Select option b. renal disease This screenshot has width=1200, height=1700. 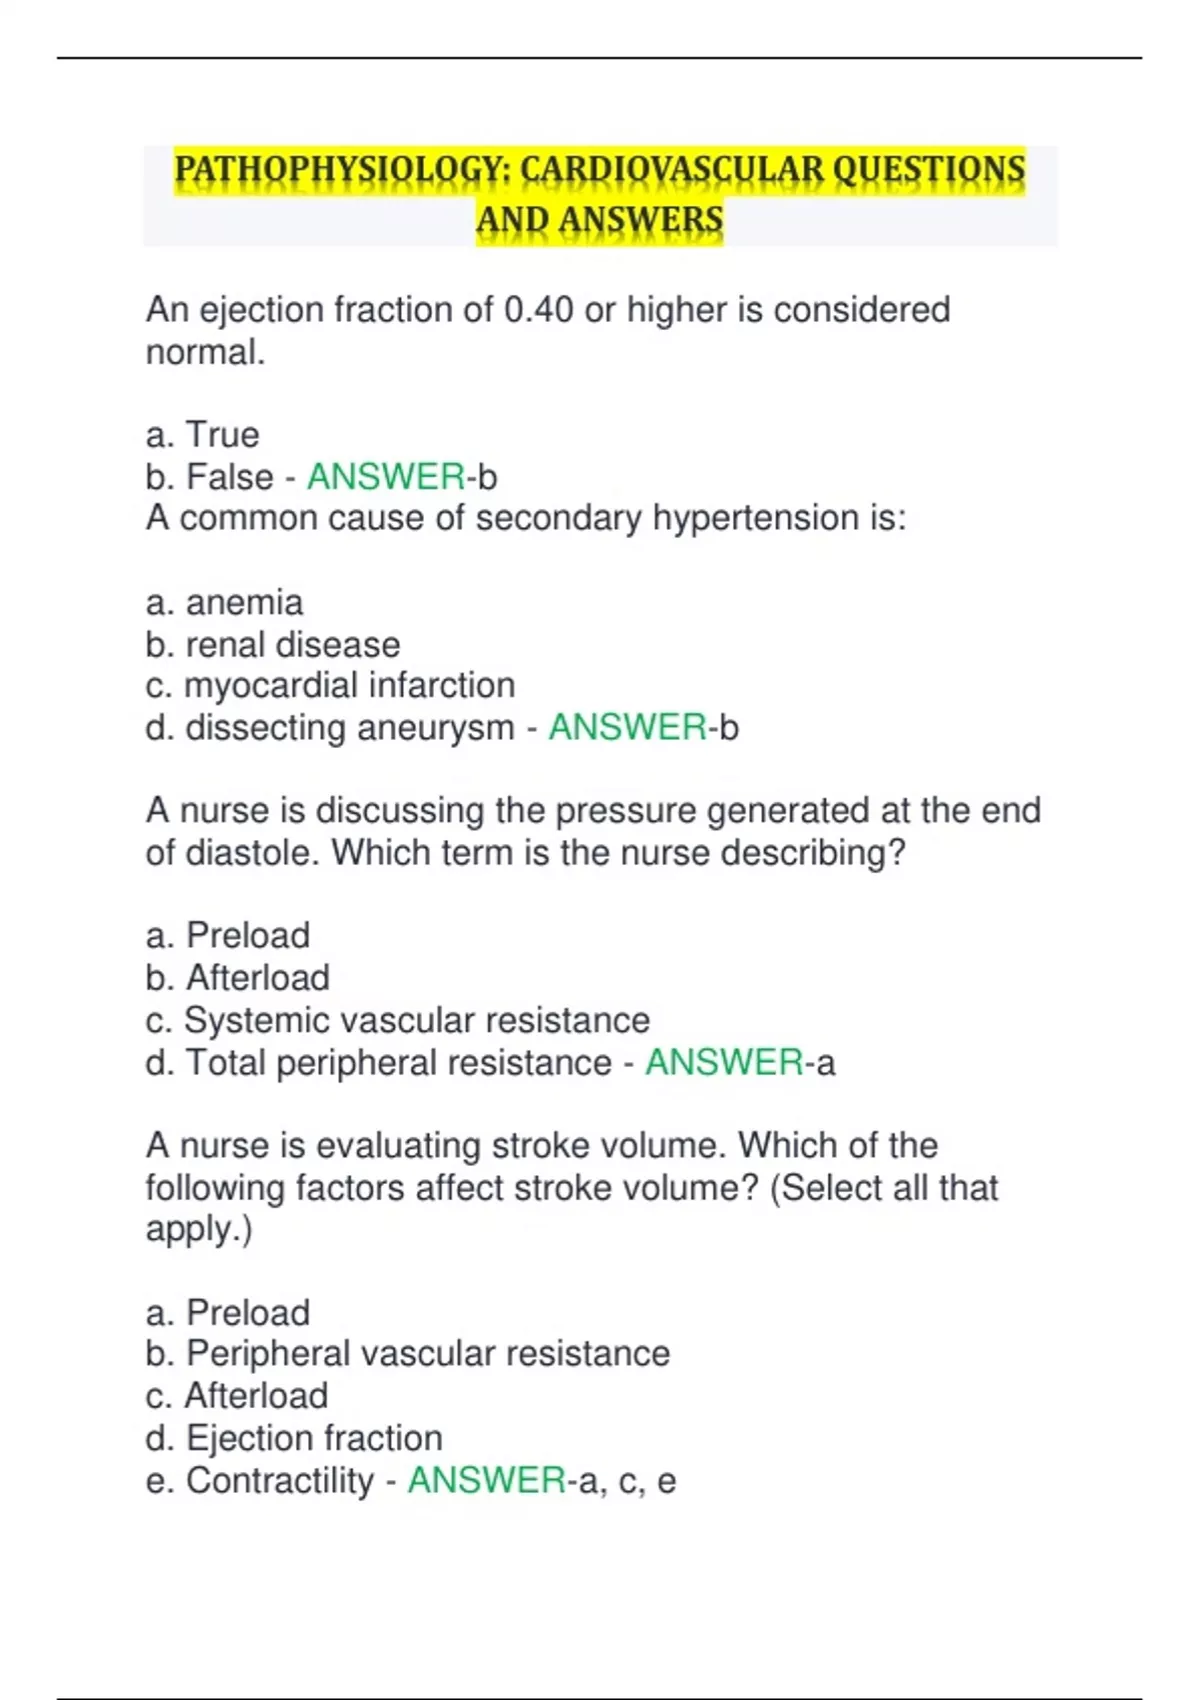point(273,645)
